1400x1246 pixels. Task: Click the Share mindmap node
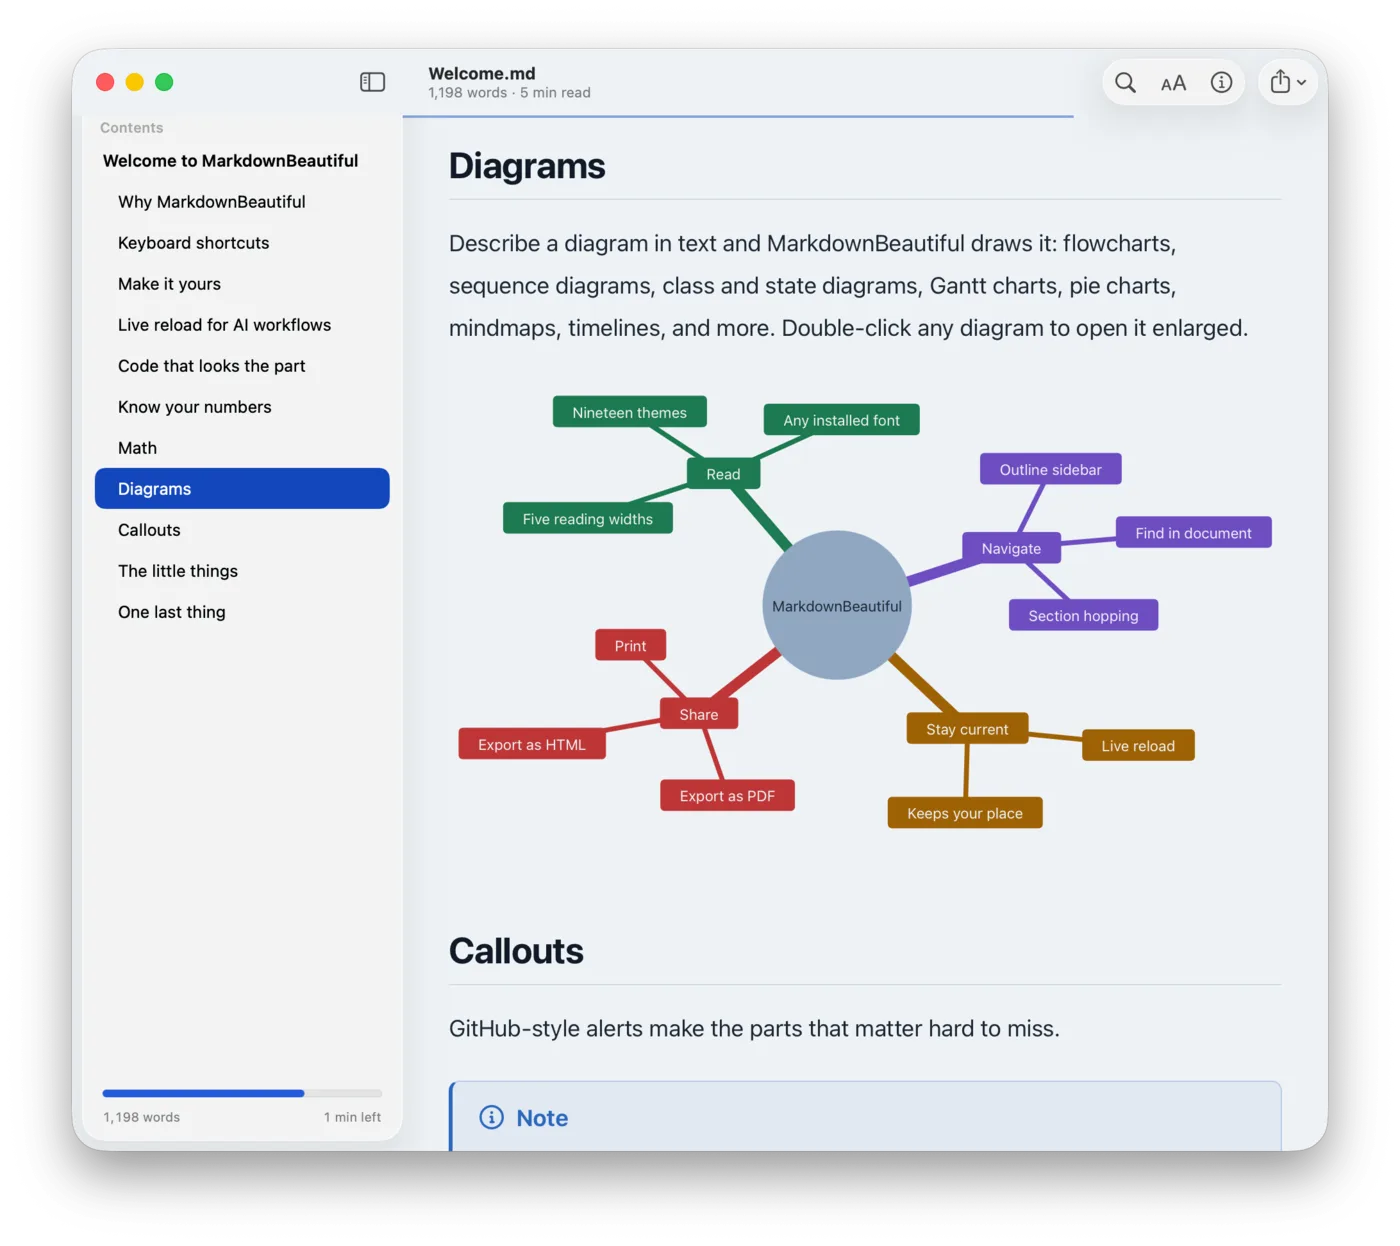699,714
